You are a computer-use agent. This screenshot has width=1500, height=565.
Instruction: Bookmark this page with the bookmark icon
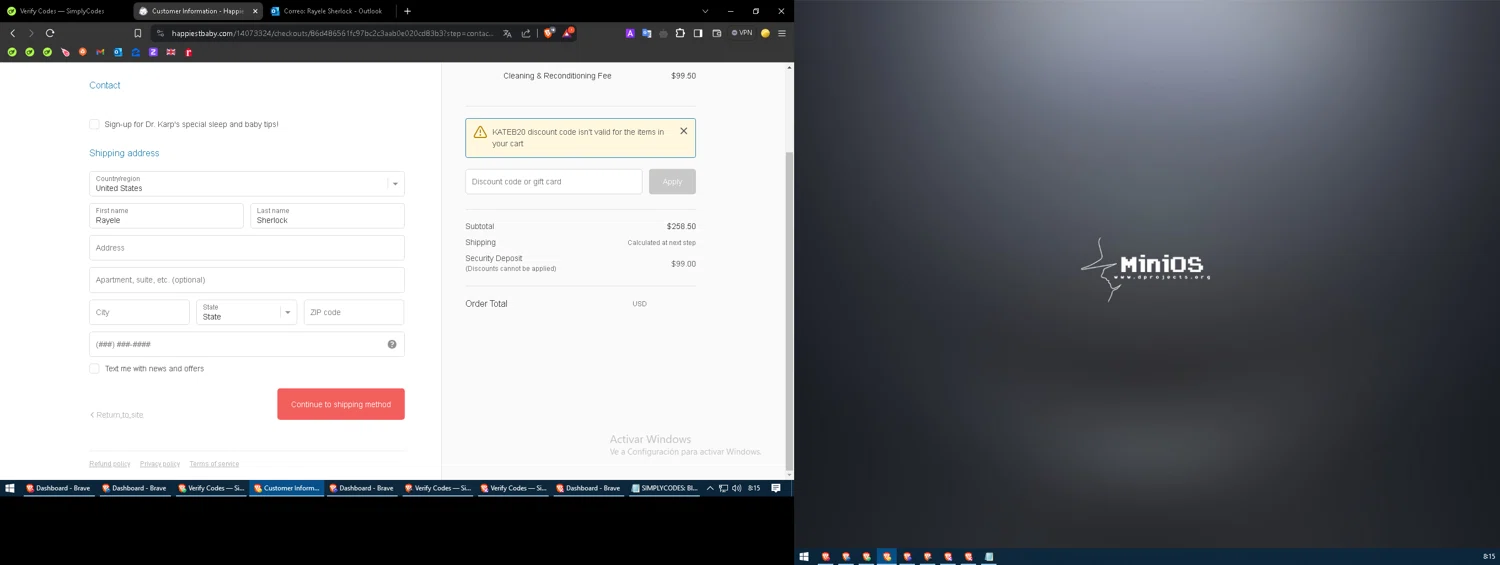tap(138, 33)
